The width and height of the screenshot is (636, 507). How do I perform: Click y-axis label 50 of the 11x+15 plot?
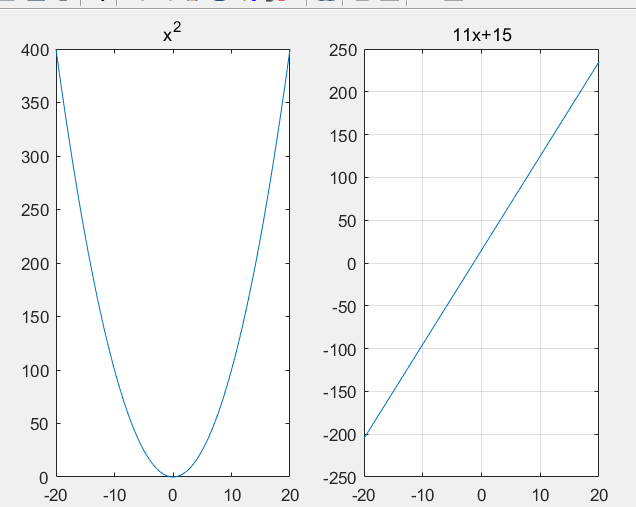click(348, 221)
